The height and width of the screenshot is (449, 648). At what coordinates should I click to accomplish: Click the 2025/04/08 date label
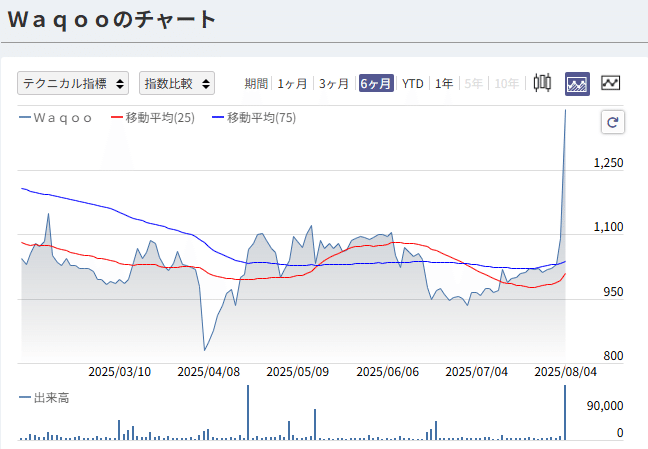[x=209, y=372]
